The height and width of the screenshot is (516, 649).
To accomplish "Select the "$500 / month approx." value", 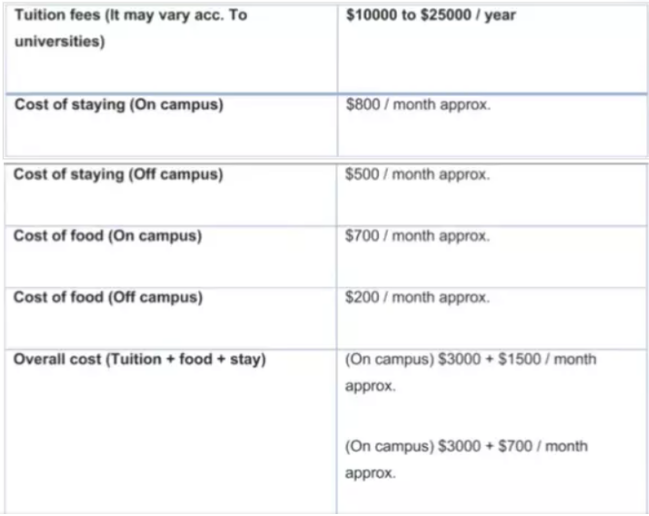I will pos(417,174).
